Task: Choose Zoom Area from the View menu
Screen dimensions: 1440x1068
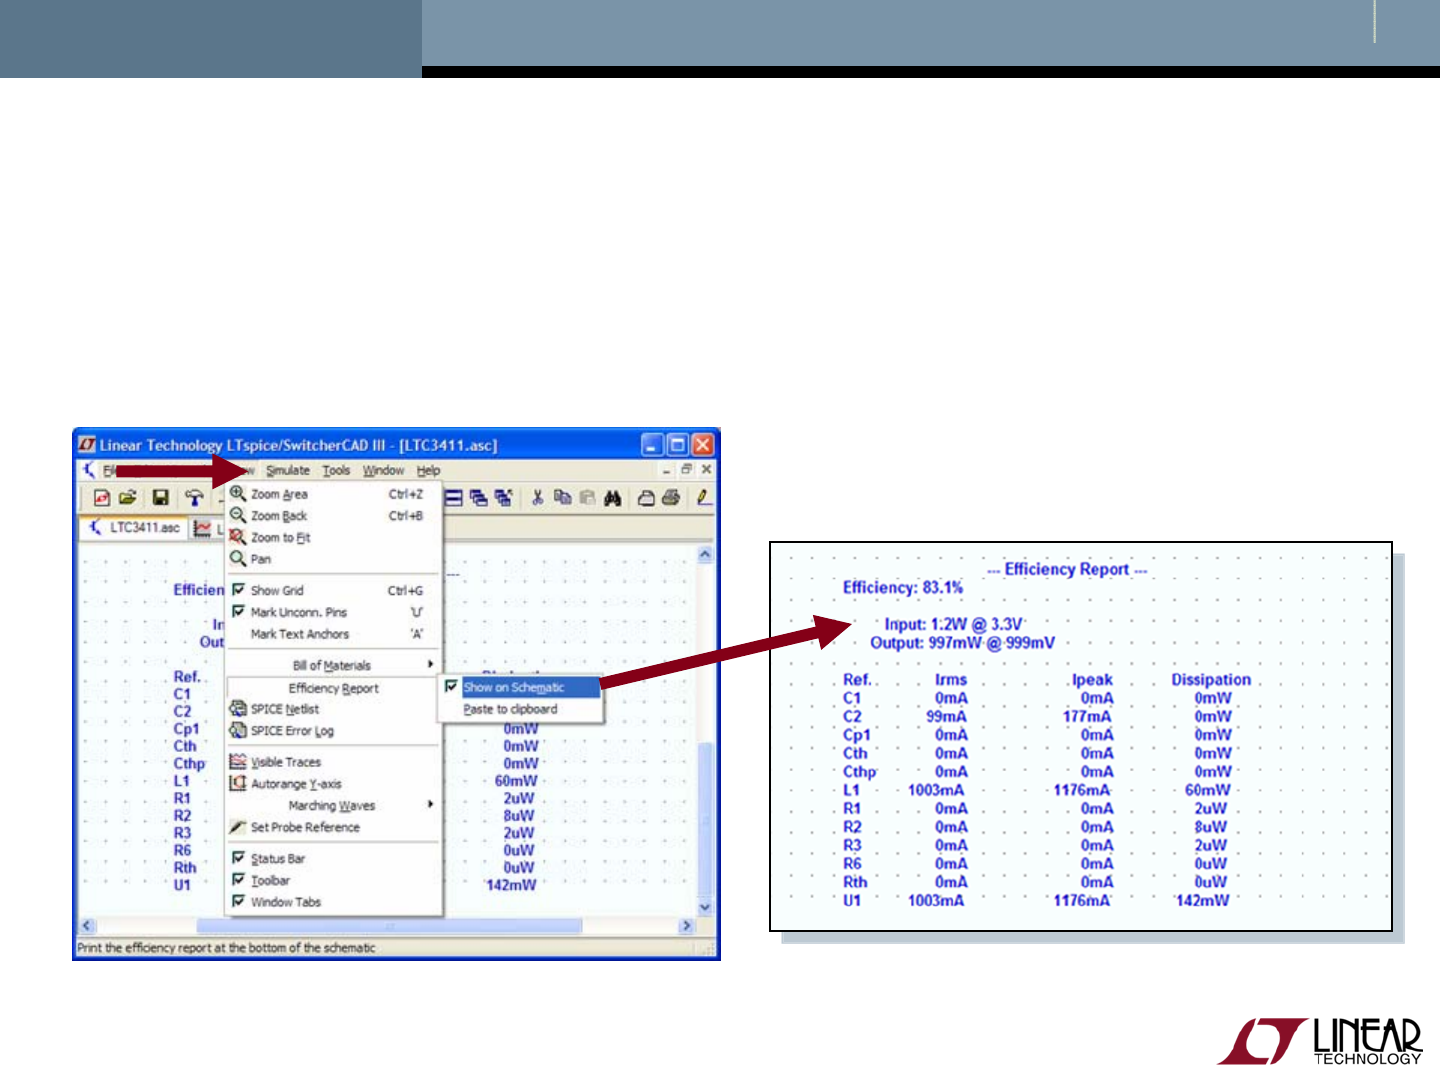Action: [x=334, y=494]
